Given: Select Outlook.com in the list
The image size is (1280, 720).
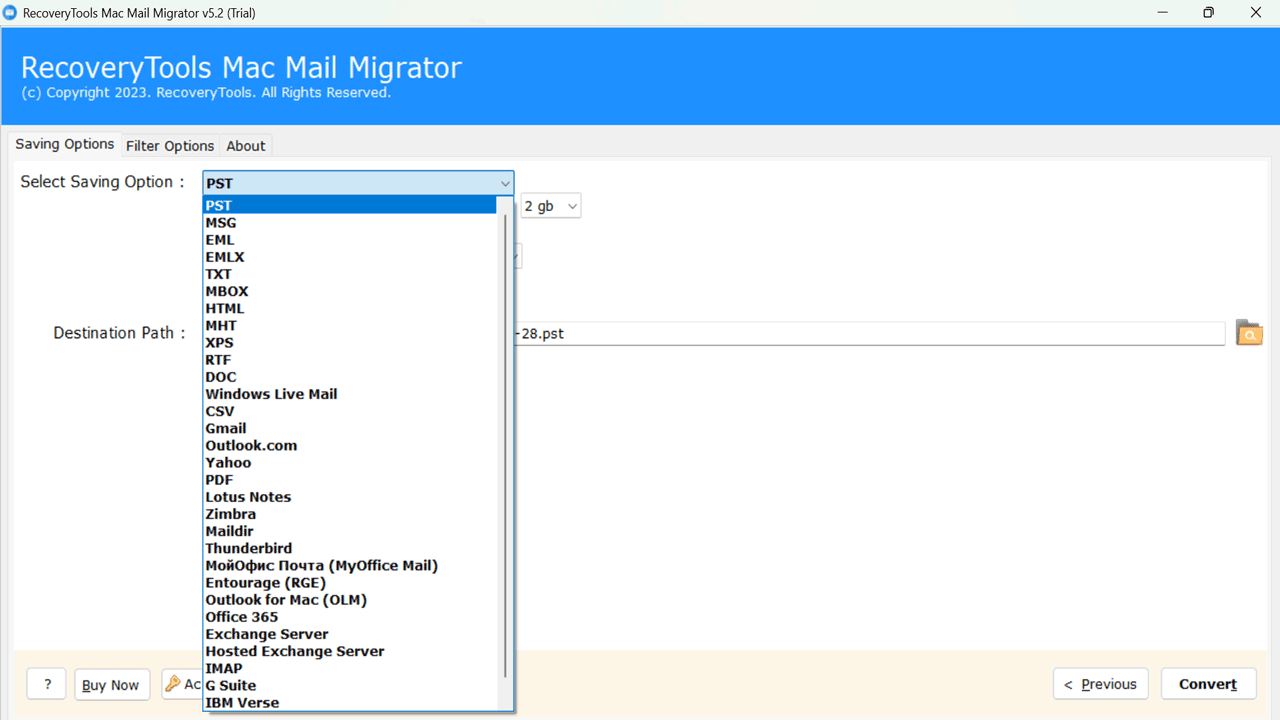Looking at the screenshot, I should pos(350,445).
